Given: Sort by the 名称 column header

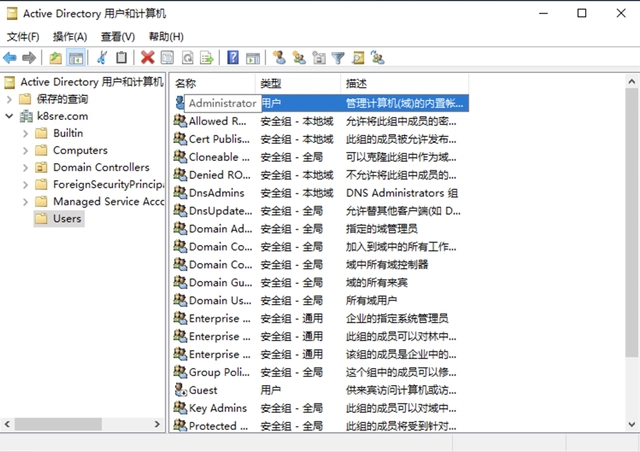Looking at the screenshot, I should (x=213, y=84).
